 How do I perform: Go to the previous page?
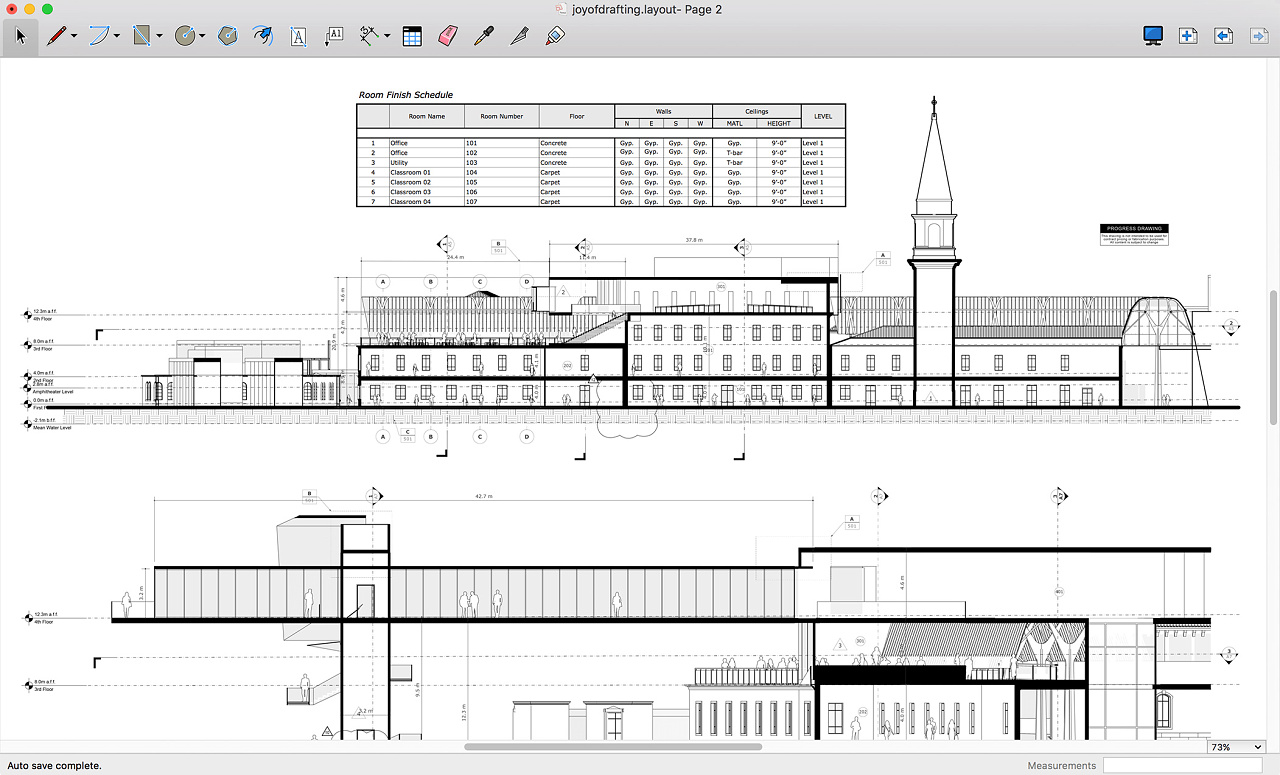(x=1223, y=36)
